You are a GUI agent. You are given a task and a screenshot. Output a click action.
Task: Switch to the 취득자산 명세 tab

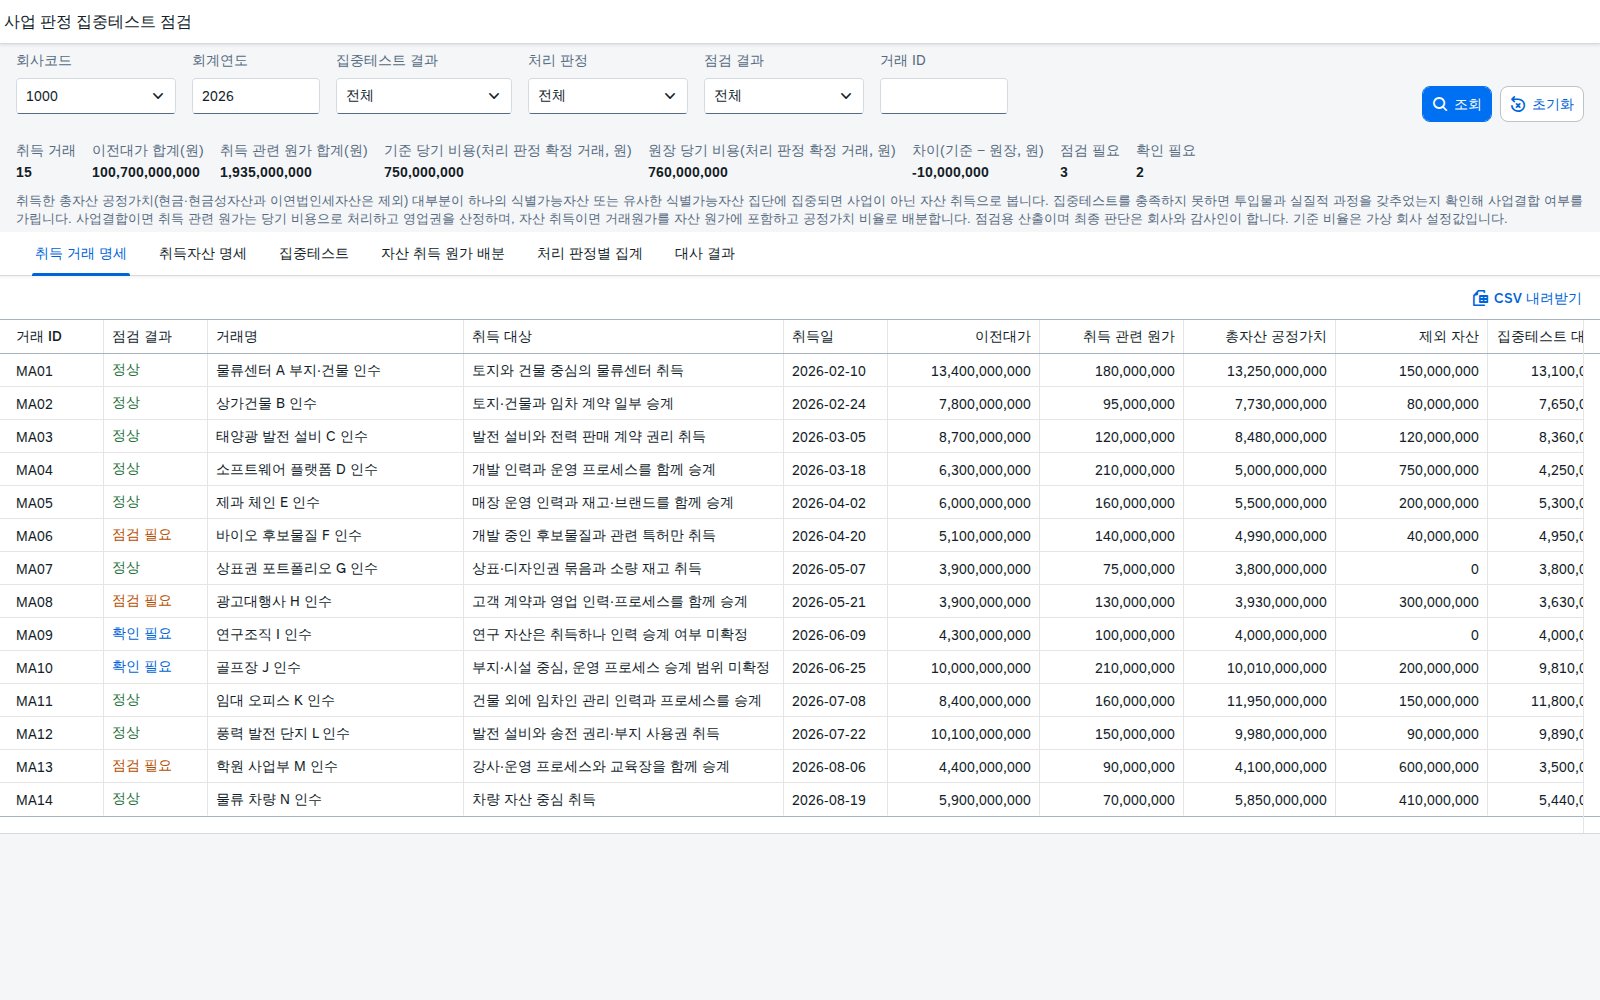click(x=203, y=254)
